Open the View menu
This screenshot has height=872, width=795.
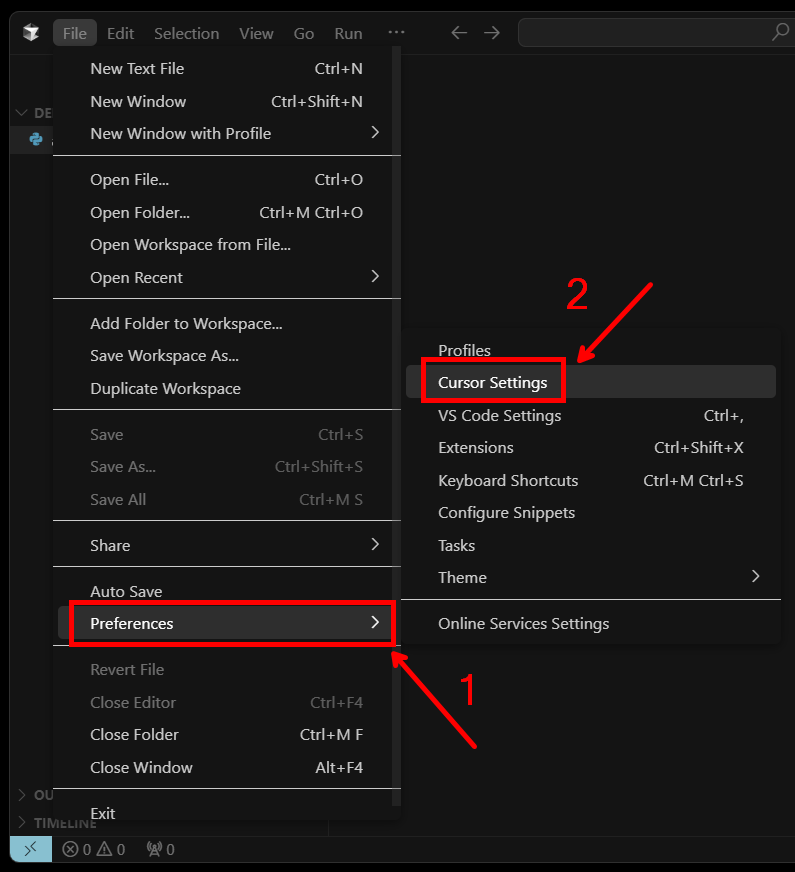click(x=256, y=33)
